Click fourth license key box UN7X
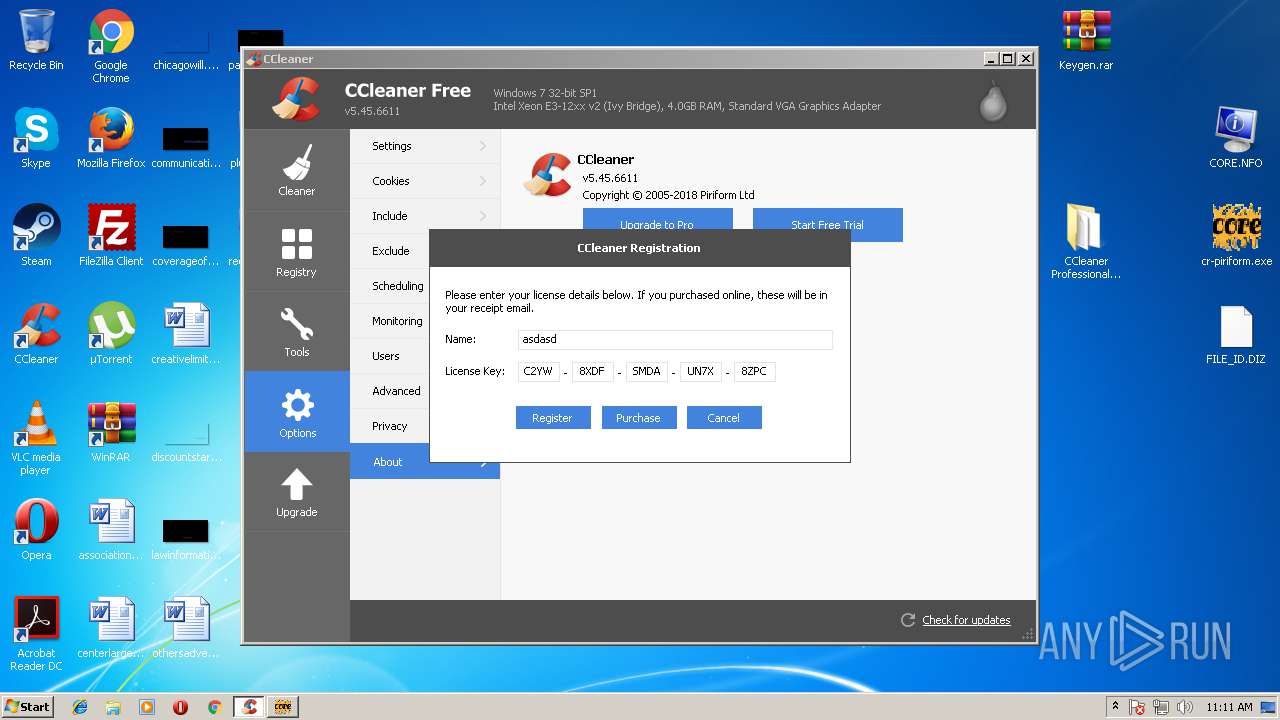The height and width of the screenshot is (720, 1280). 700,372
